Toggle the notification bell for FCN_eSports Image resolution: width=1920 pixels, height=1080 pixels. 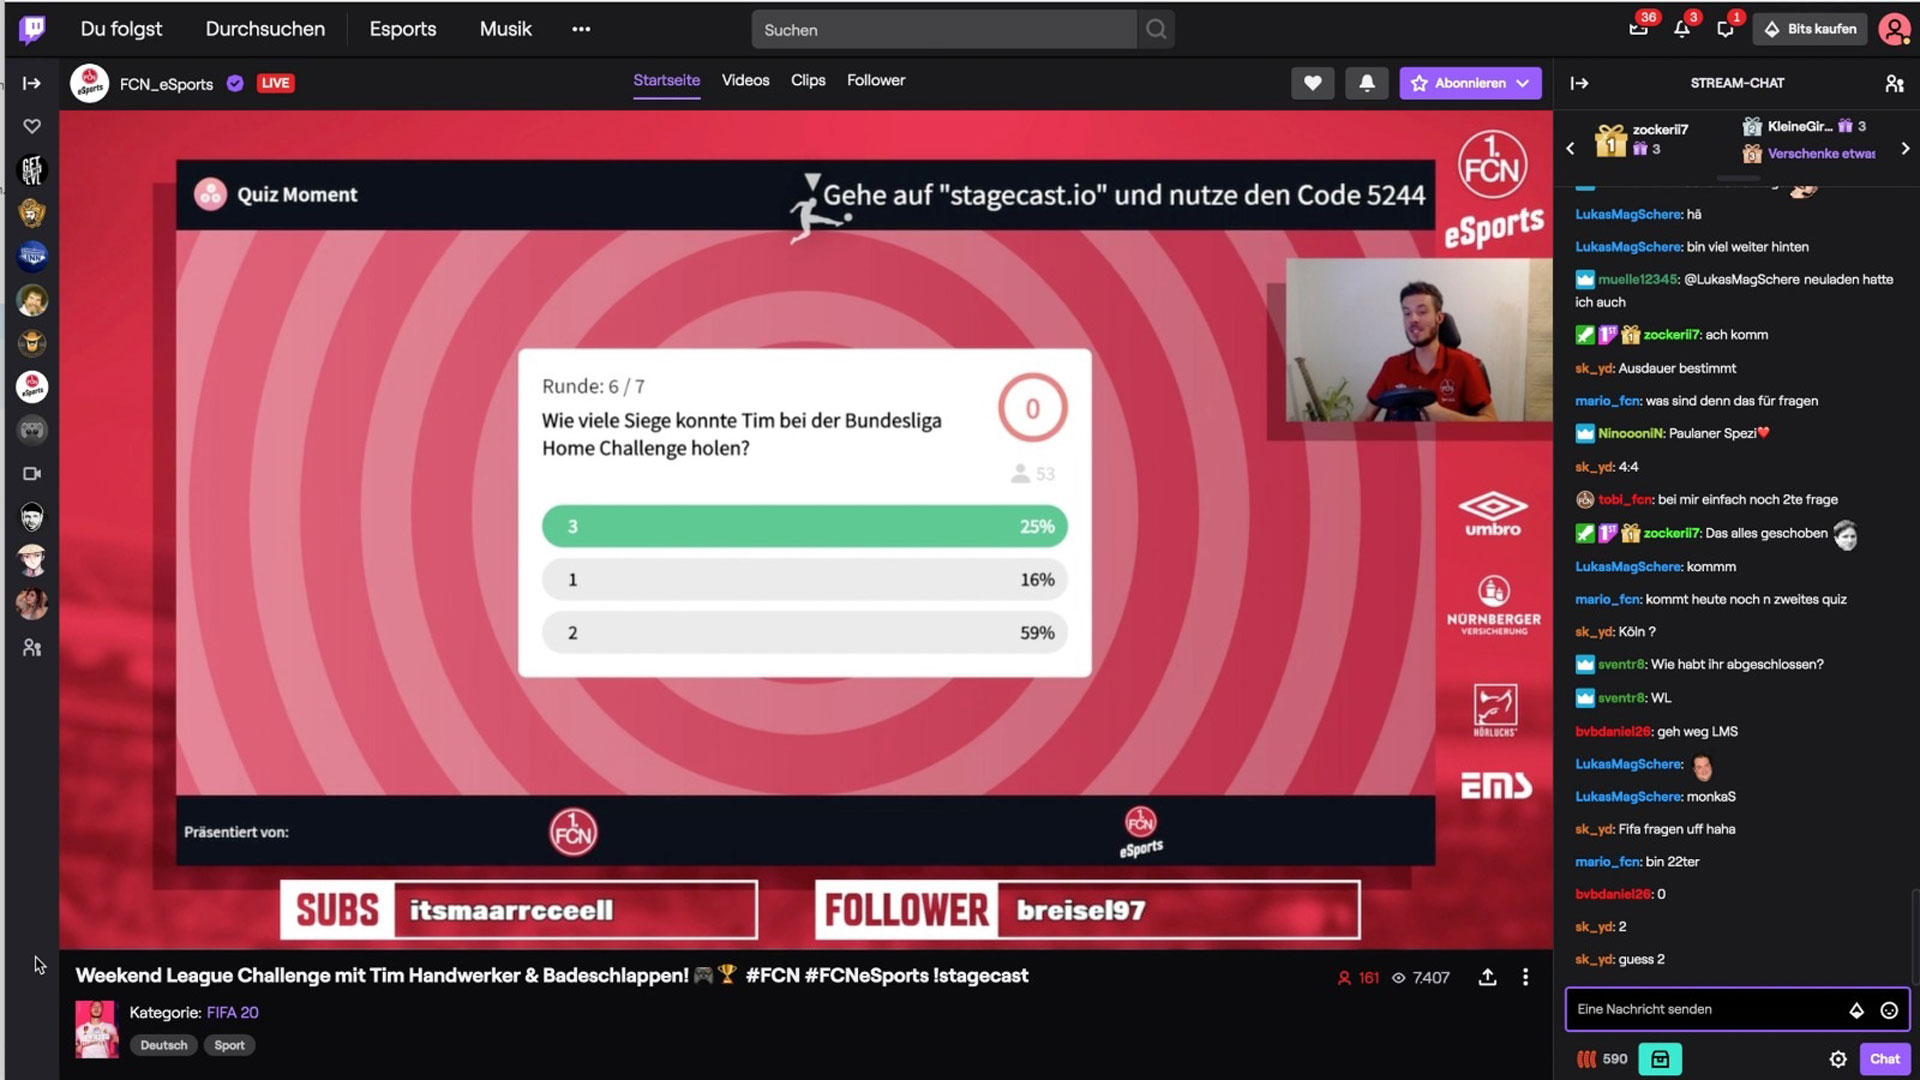coord(1366,82)
